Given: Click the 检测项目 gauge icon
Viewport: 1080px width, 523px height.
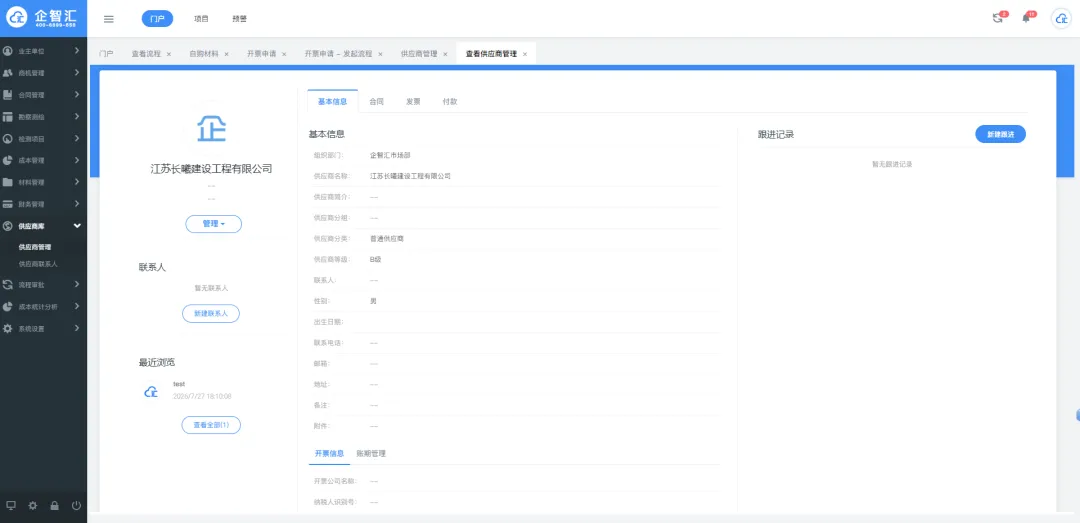Looking at the screenshot, I should click(x=8, y=139).
